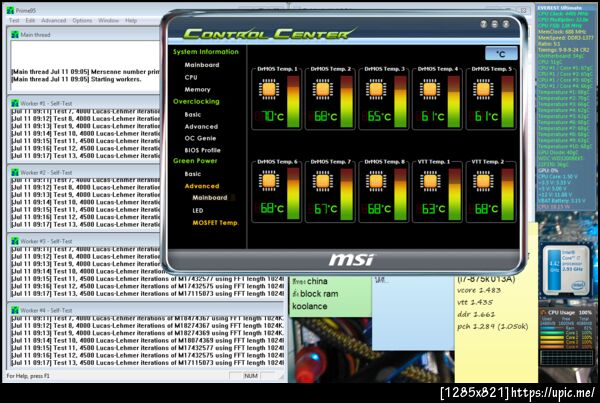Viewport: 600px width, 403px height.
Task: Select Basic under Overclocking
Action: click(192, 114)
